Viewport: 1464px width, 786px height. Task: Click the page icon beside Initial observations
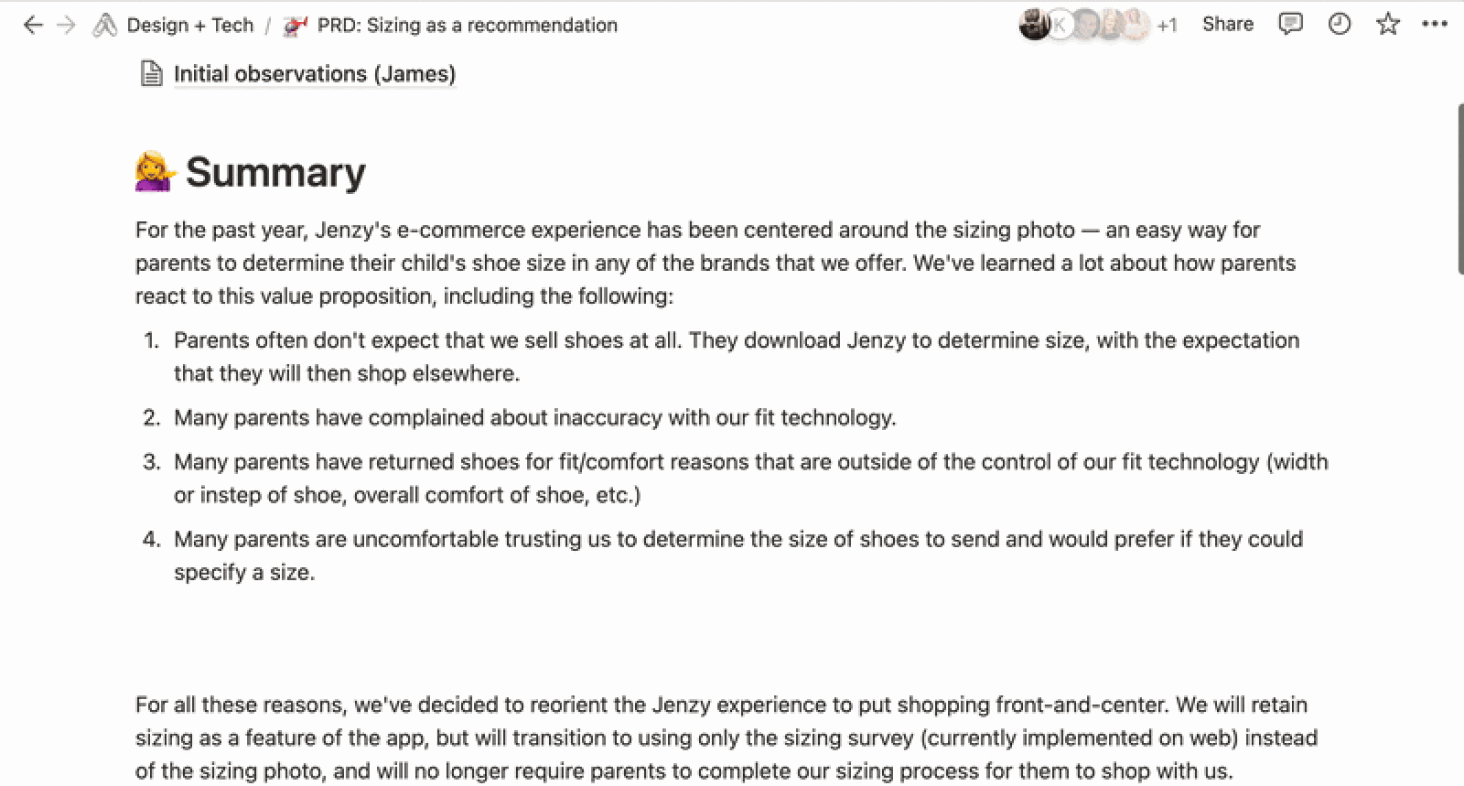(151, 74)
